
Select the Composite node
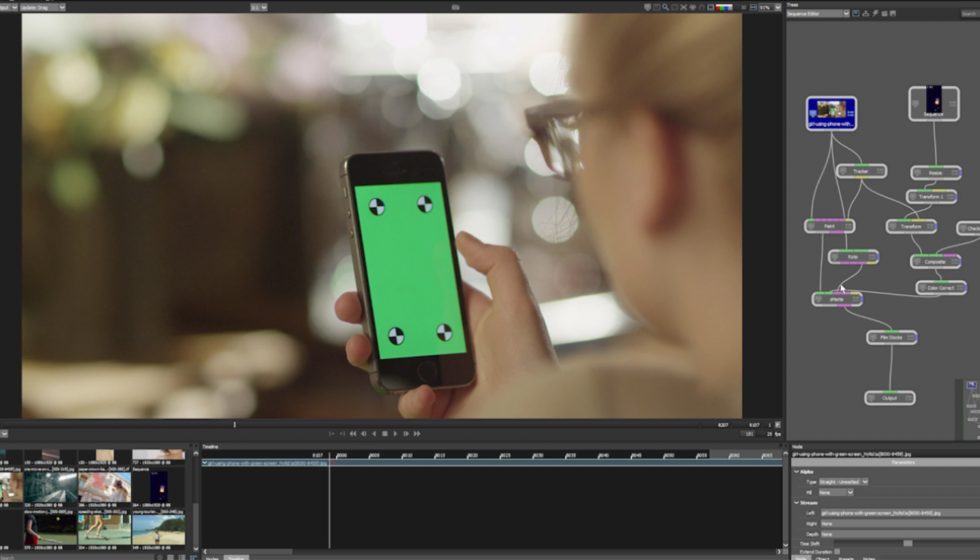pos(935,261)
